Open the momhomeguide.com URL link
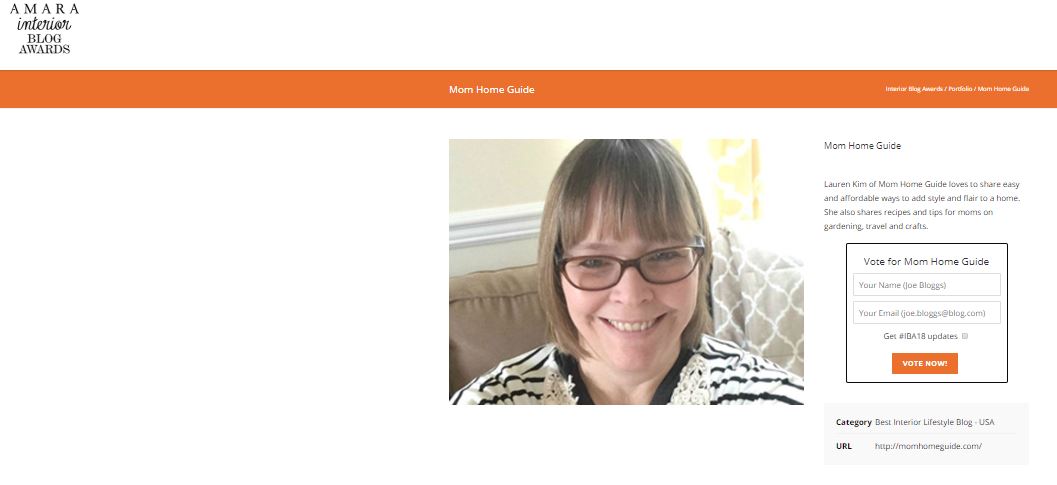 point(928,446)
